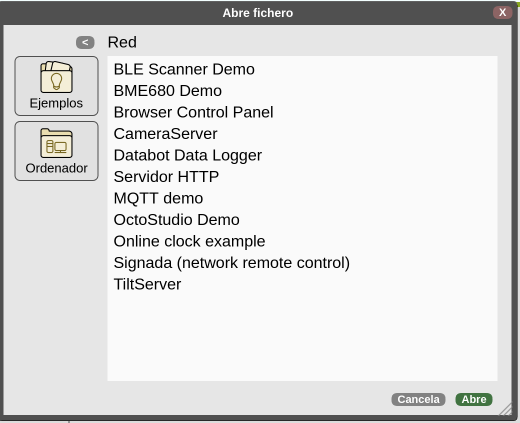Select Servidor HTTP entry
The image size is (520, 423).
point(166,177)
